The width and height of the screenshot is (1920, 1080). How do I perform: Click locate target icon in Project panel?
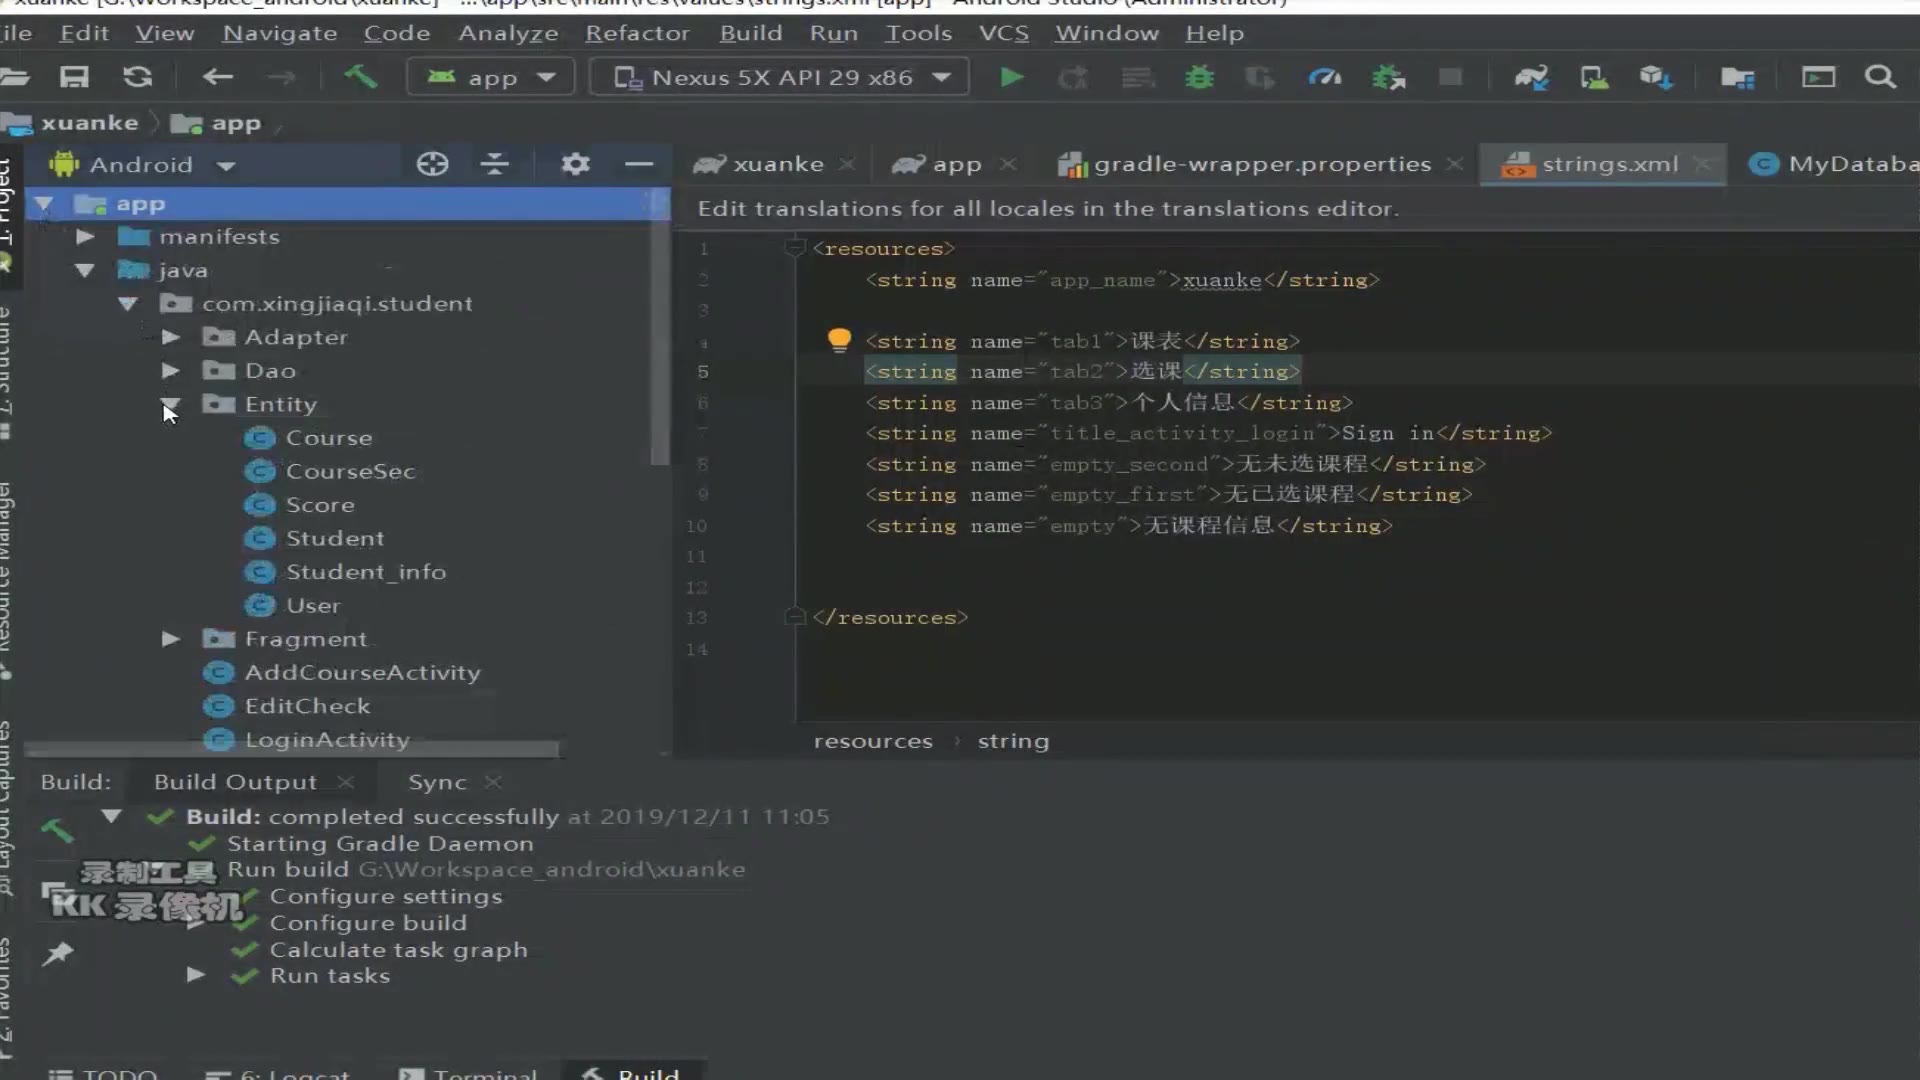(x=432, y=164)
